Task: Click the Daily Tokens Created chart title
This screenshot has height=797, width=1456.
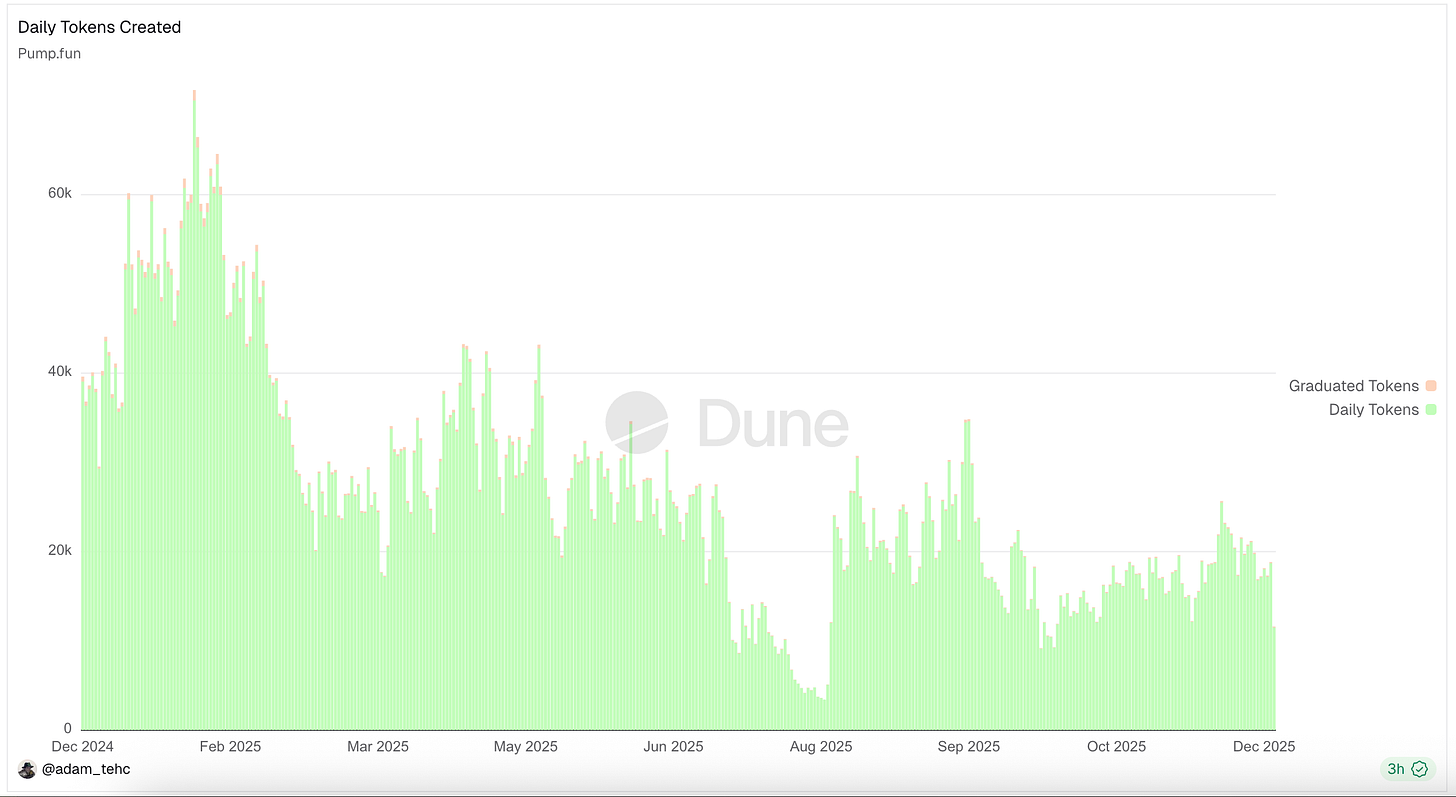Action: pyautogui.click(x=99, y=27)
